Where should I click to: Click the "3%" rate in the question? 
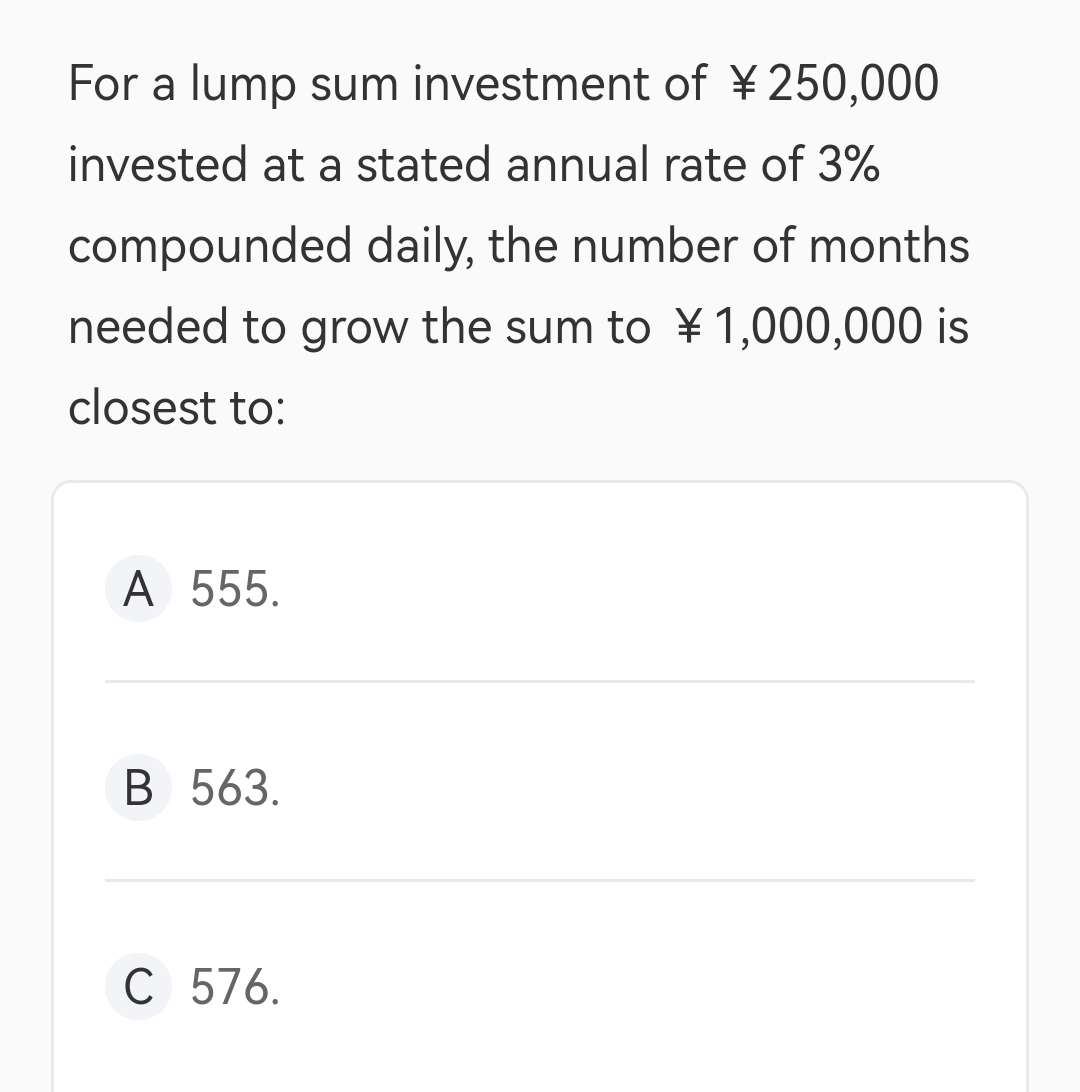click(x=849, y=165)
